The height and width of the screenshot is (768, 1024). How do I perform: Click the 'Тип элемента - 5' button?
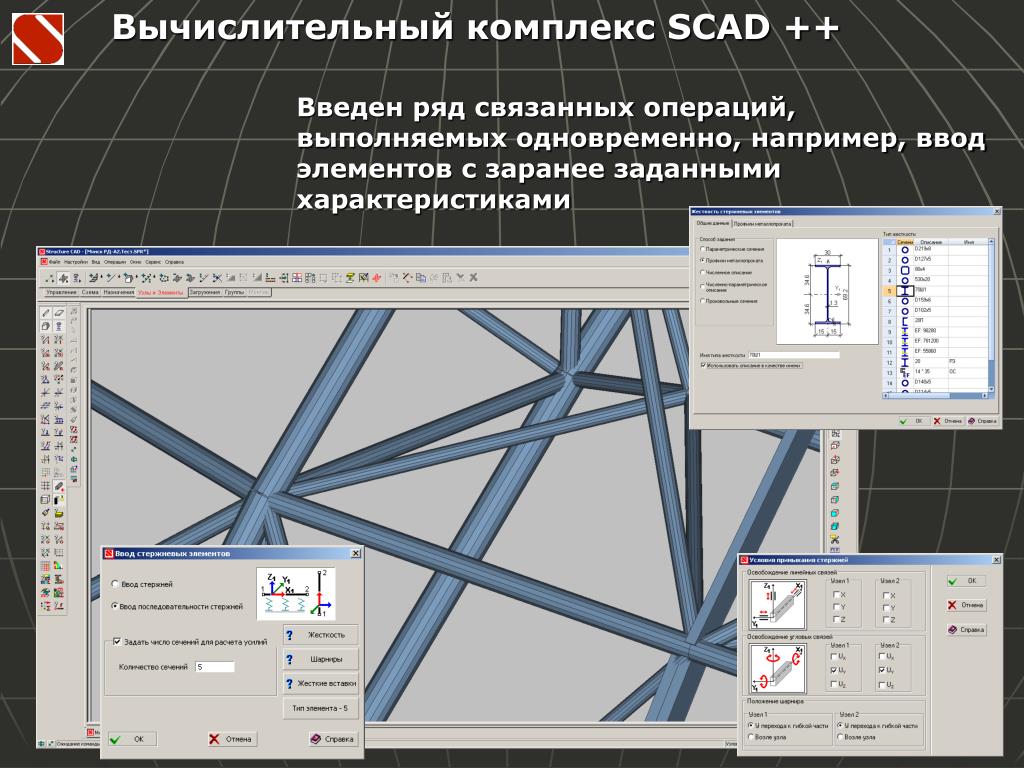[x=321, y=708]
